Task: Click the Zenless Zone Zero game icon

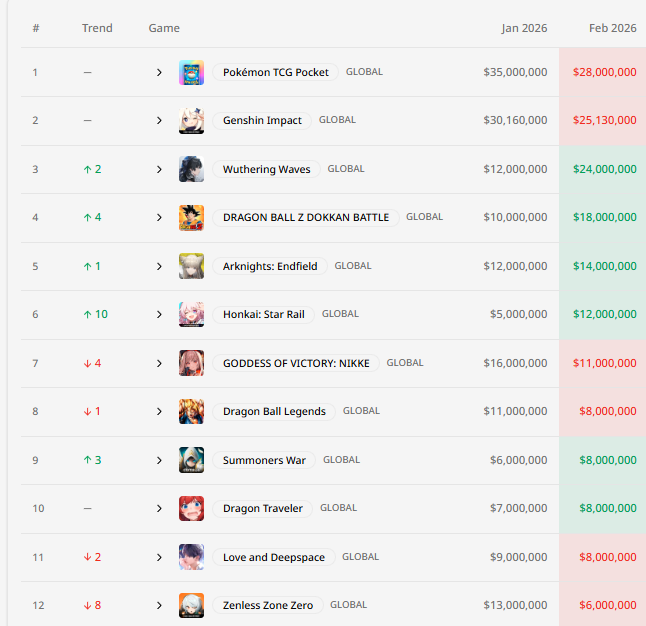Action: pos(191,605)
